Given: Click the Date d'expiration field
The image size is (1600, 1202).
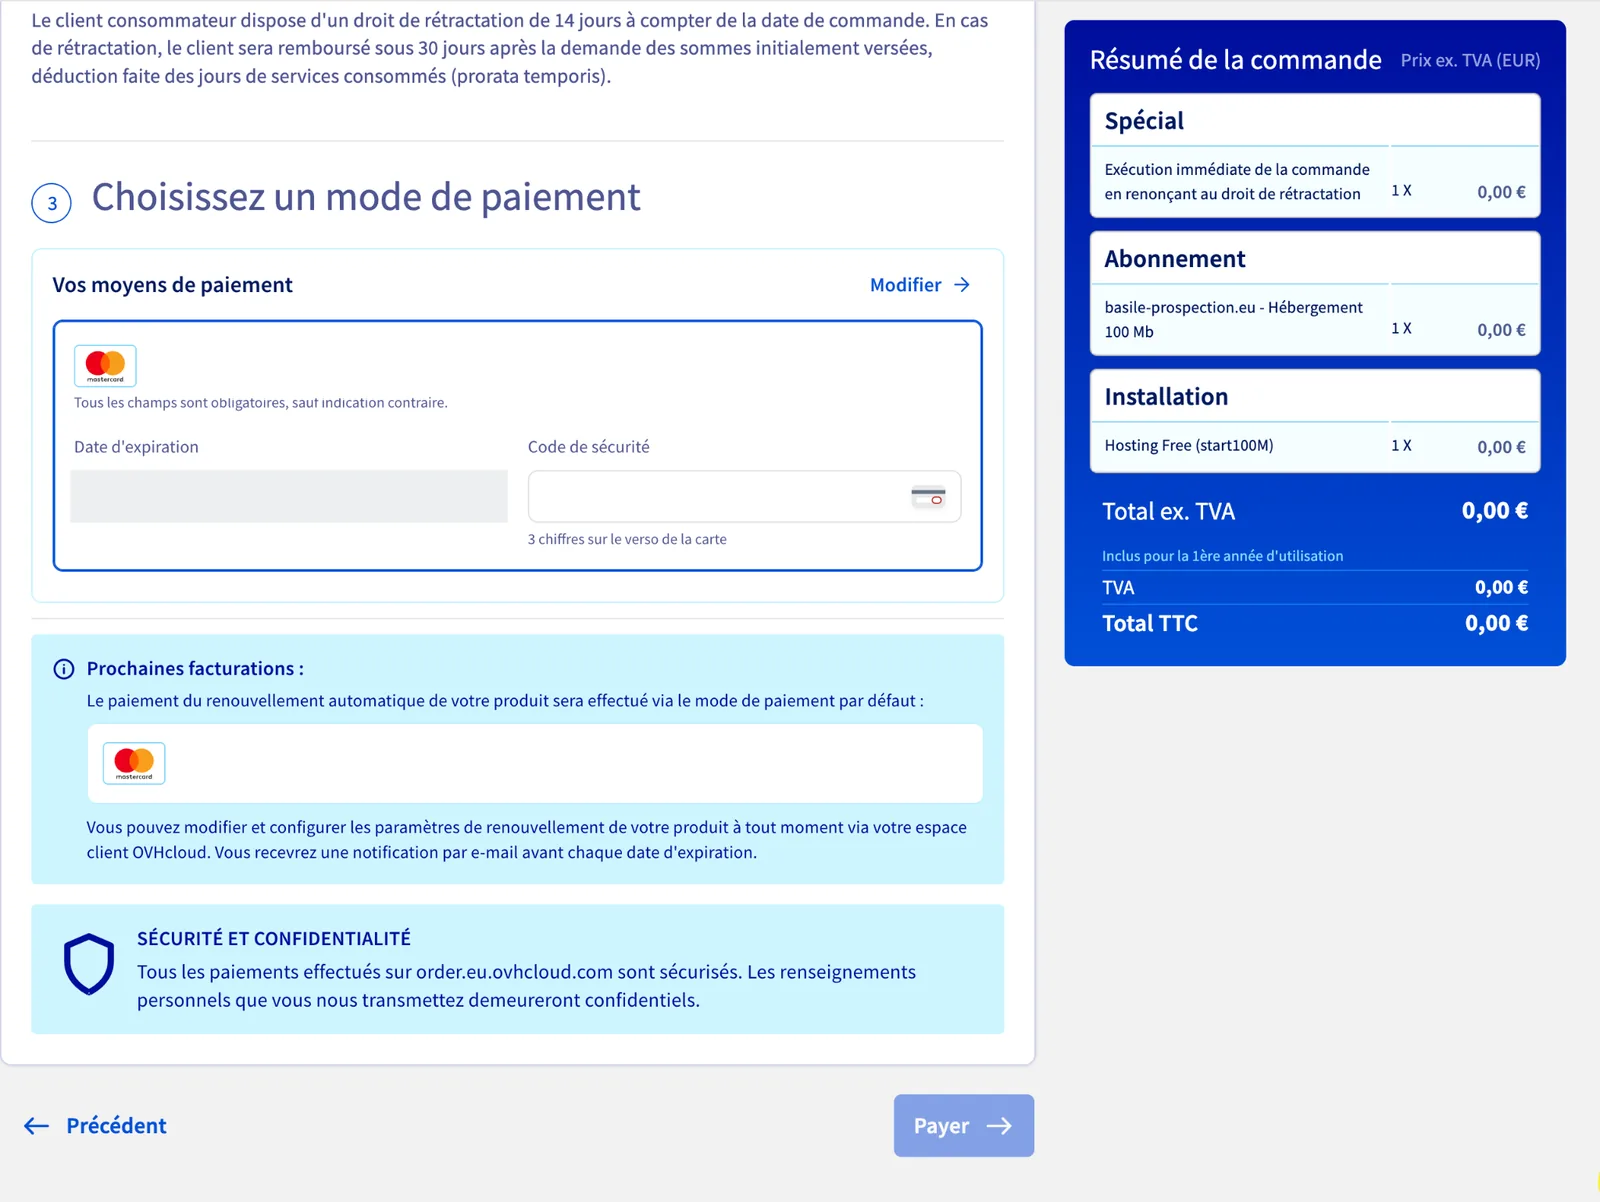Looking at the screenshot, I should (x=289, y=496).
